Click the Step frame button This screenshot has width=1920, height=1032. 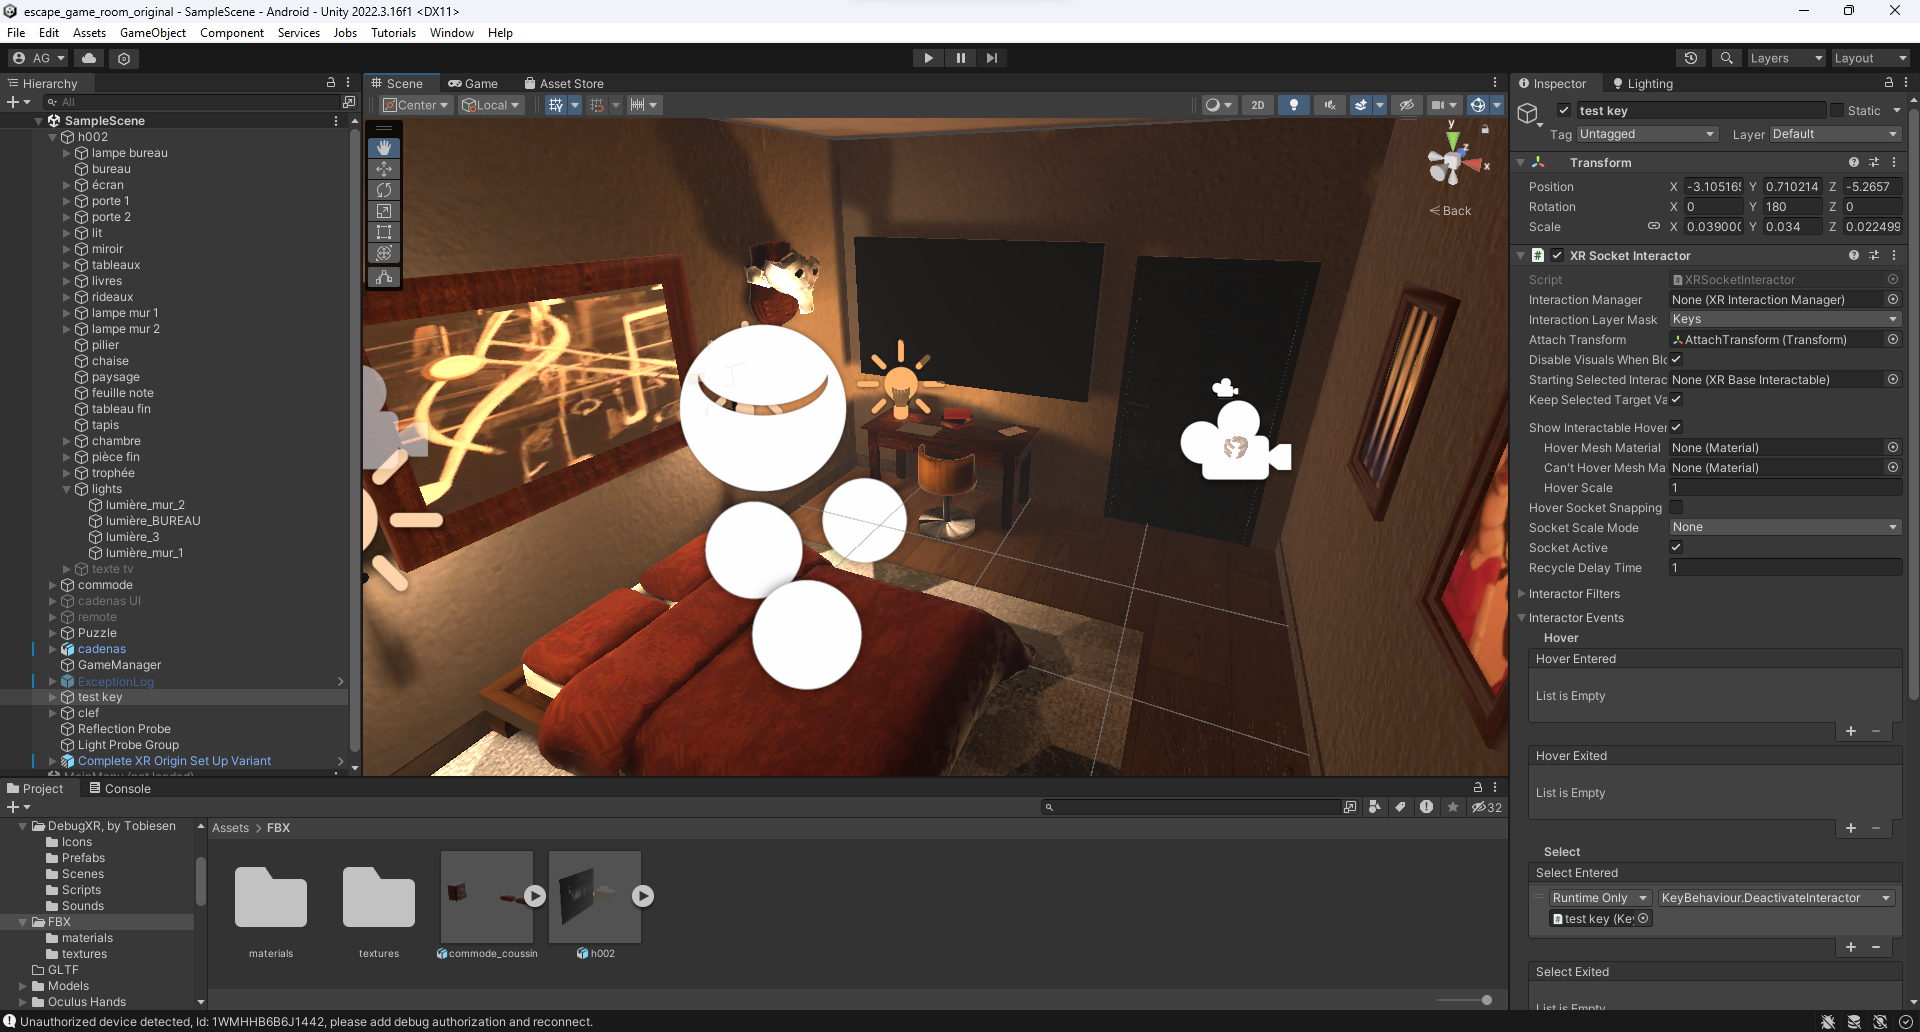click(x=991, y=58)
